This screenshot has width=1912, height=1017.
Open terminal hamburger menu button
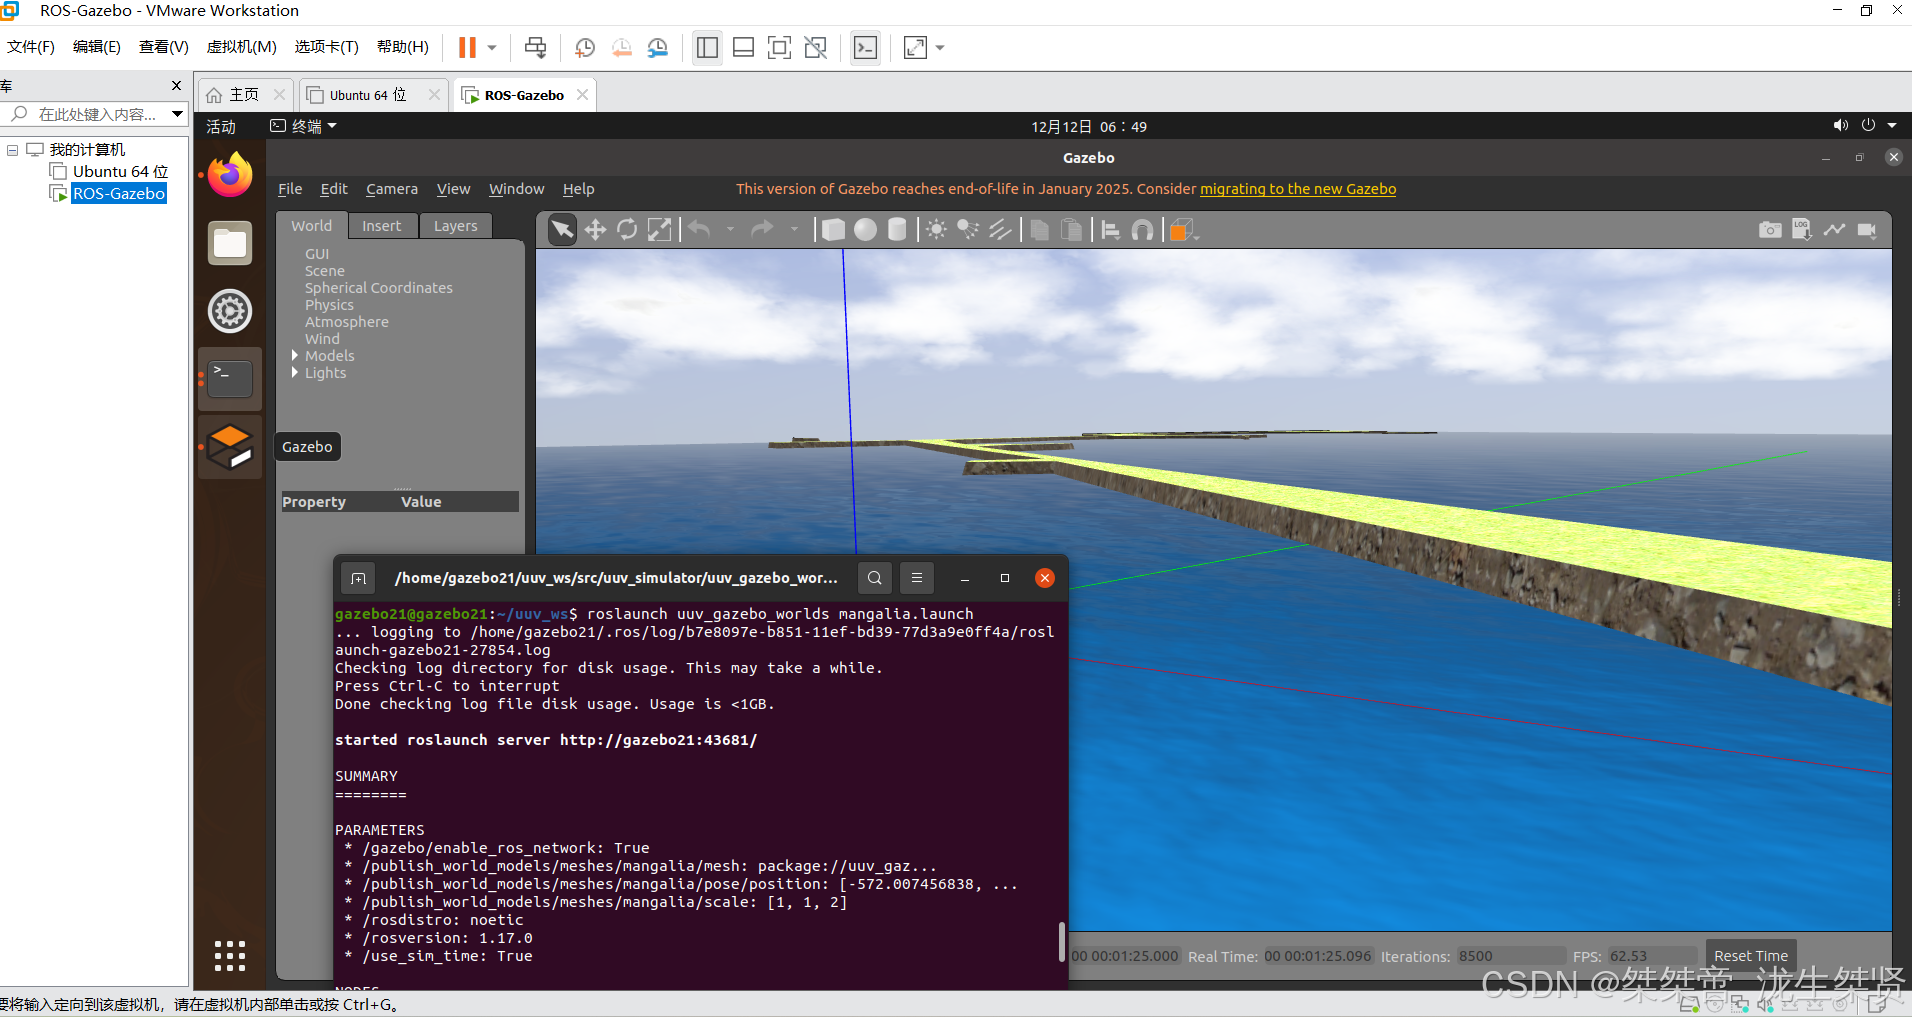(916, 578)
